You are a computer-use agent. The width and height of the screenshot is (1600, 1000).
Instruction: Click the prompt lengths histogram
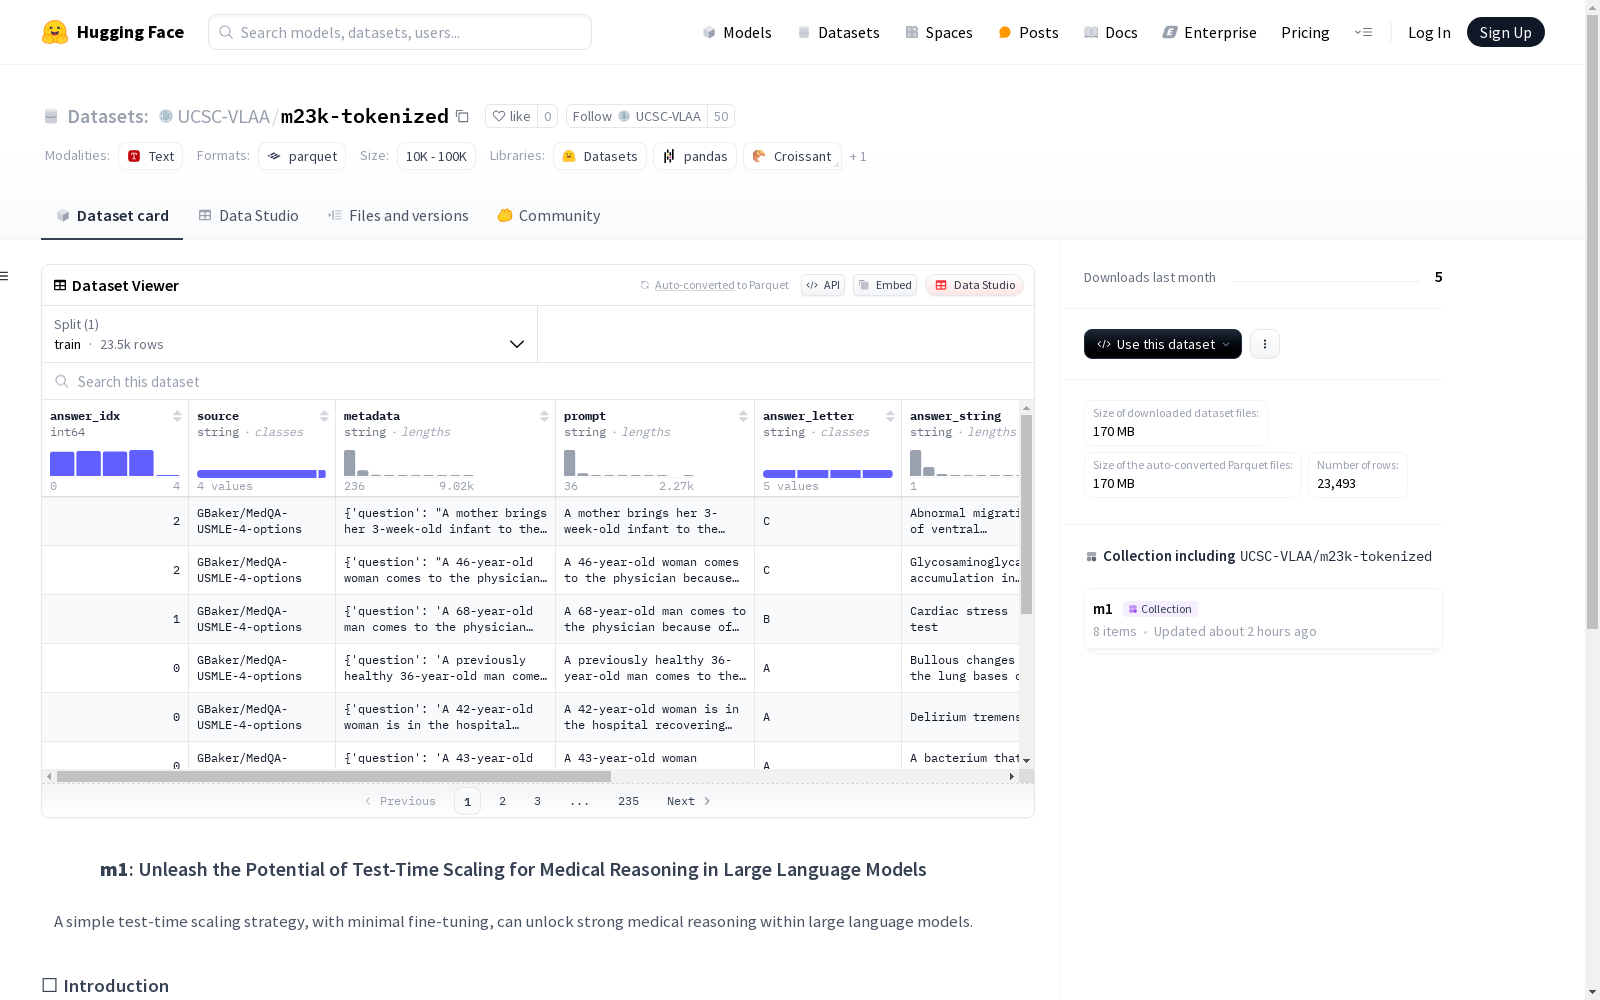click(x=629, y=463)
